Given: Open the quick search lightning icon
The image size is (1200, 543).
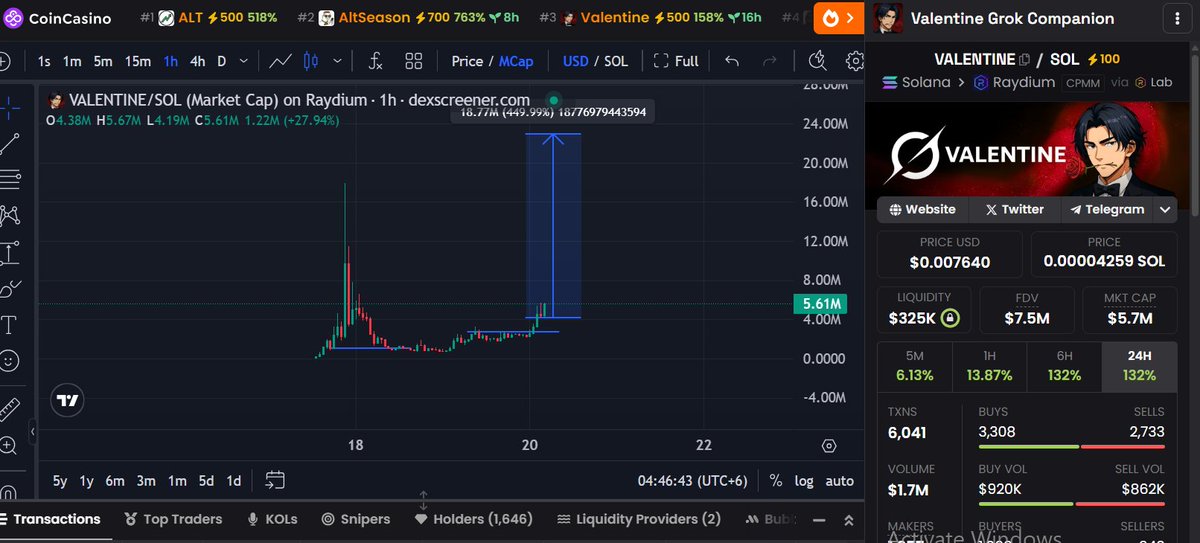Looking at the screenshot, I should click(817, 61).
